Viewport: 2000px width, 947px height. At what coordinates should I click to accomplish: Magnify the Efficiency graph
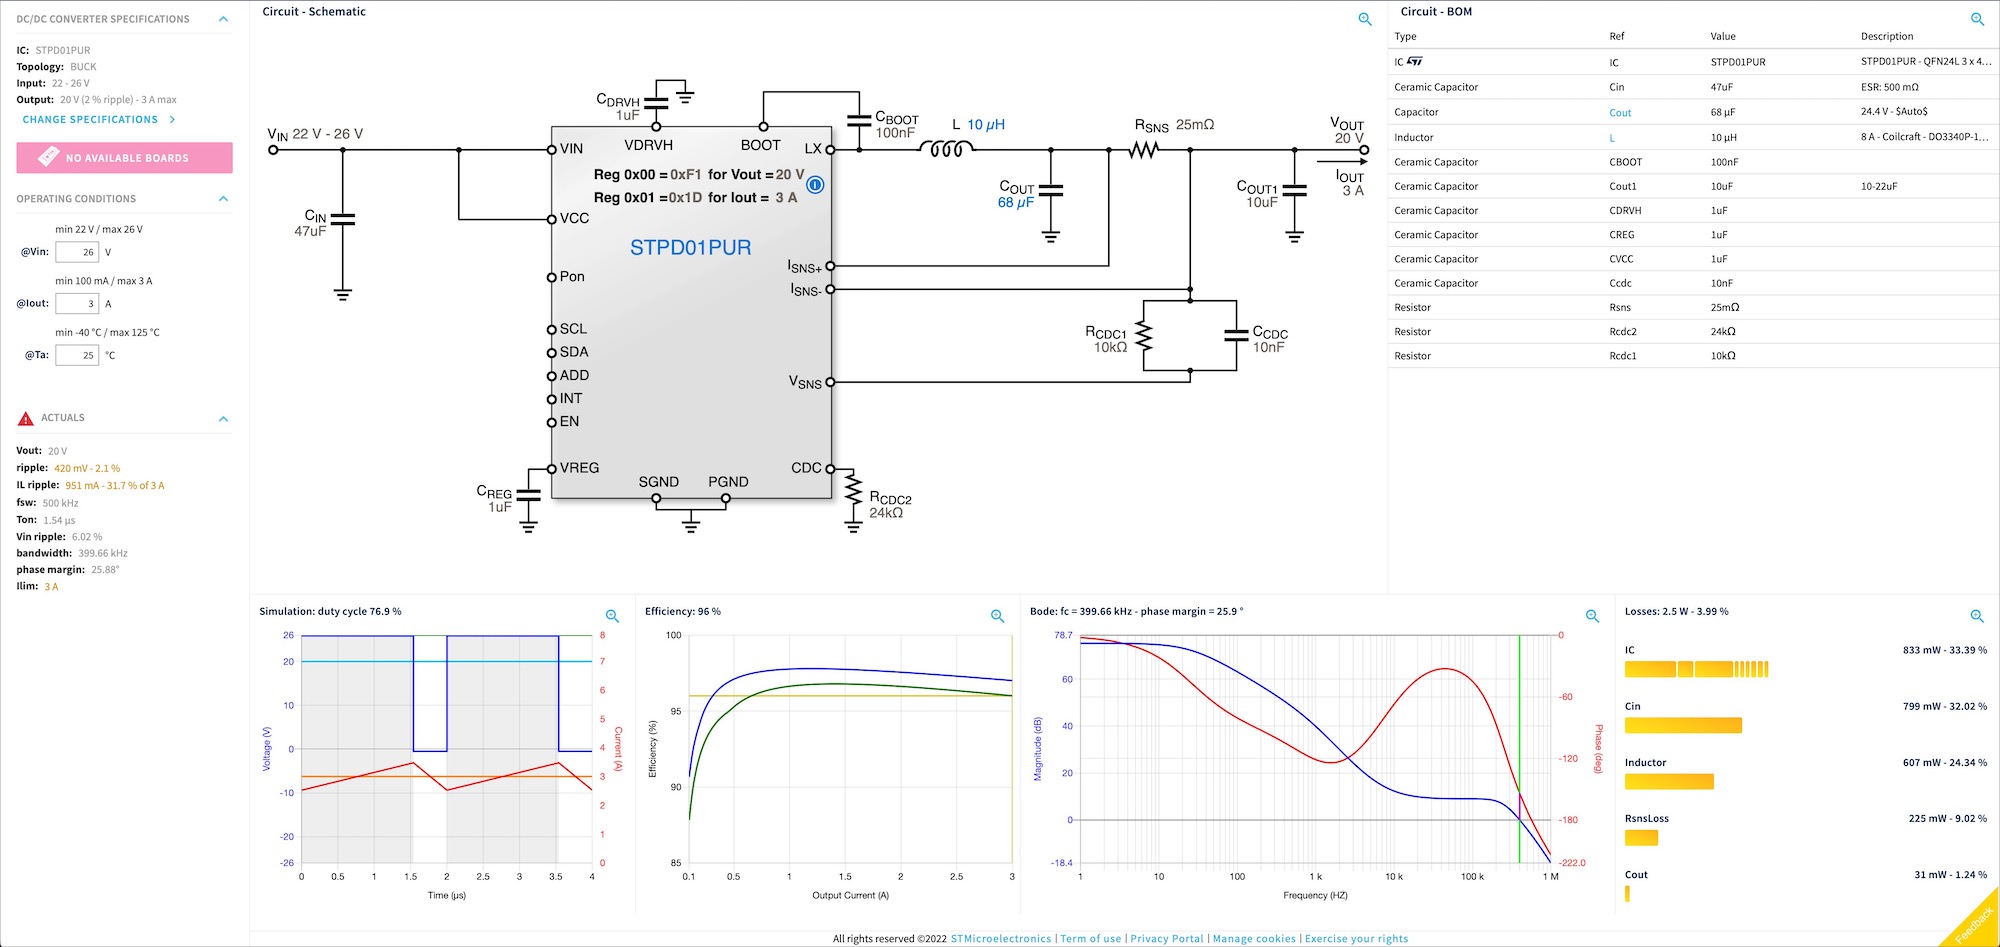click(x=997, y=616)
